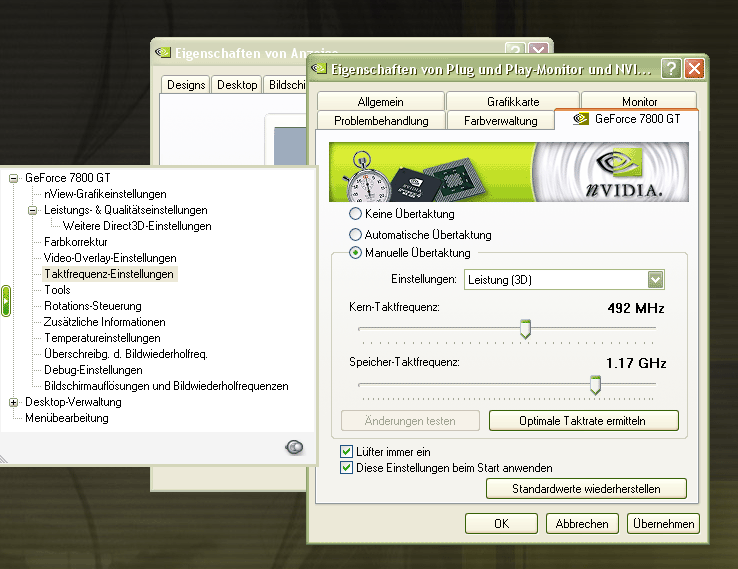Click Standardwerte wiederherstellen button
The height and width of the screenshot is (569, 738).
586,489
